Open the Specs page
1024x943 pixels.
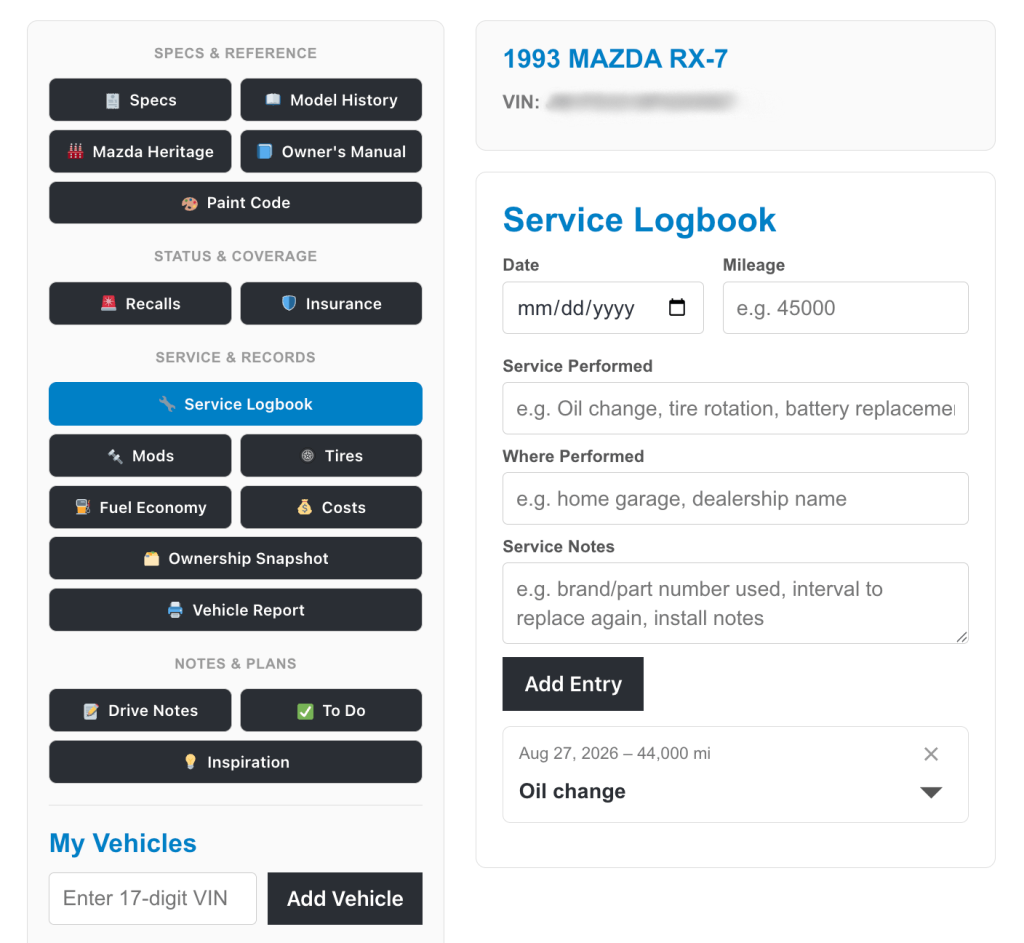(140, 100)
